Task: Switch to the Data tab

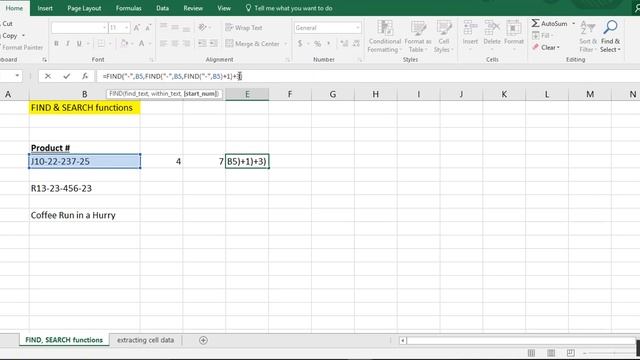Action: click(162, 8)
